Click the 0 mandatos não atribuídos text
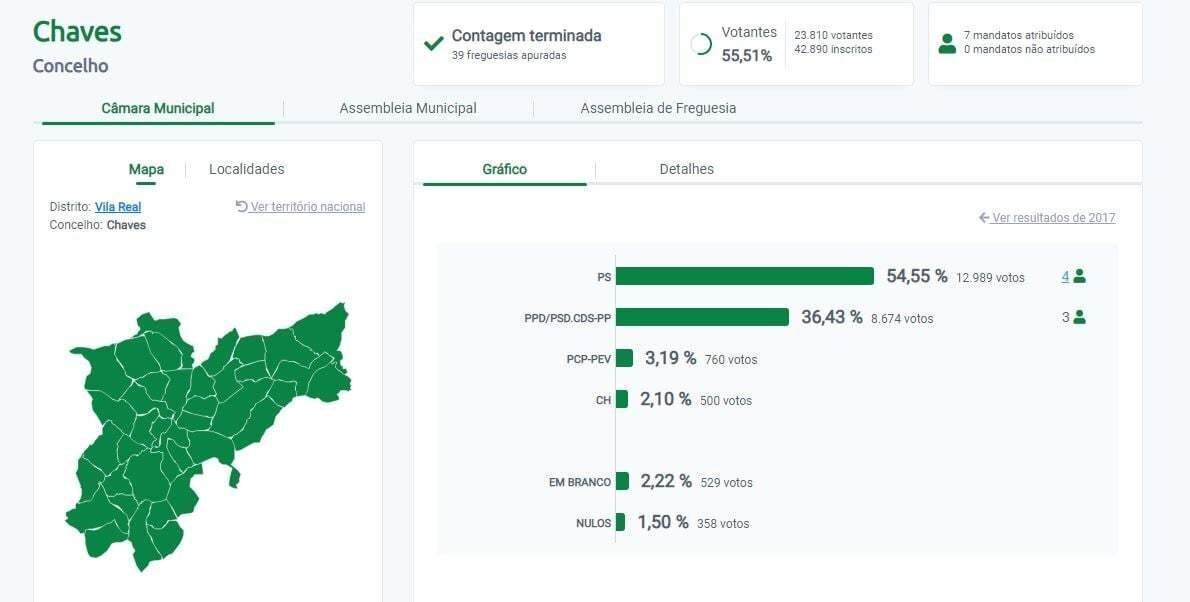The image size is (1190, 602). click(x=1029, y=49)
